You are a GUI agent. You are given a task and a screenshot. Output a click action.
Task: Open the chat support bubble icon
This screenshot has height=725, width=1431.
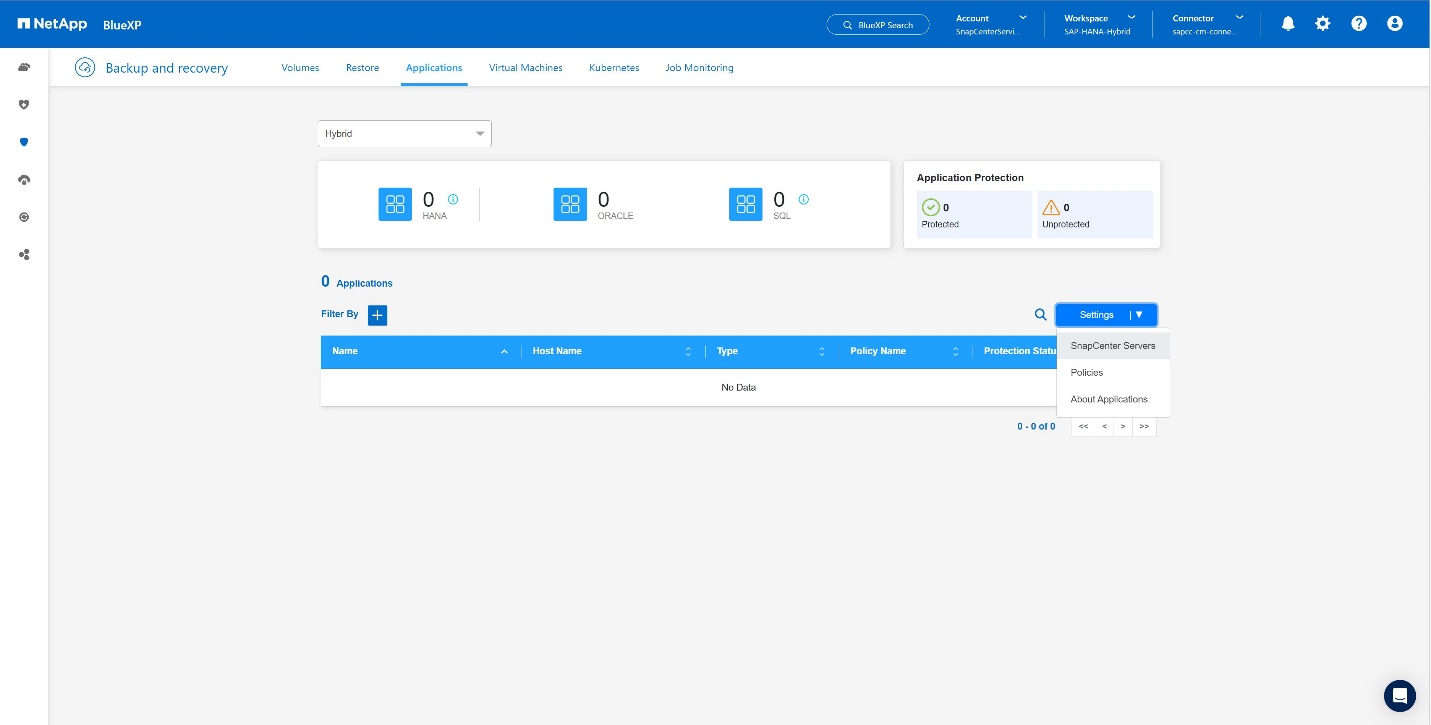click(1399, 695)
